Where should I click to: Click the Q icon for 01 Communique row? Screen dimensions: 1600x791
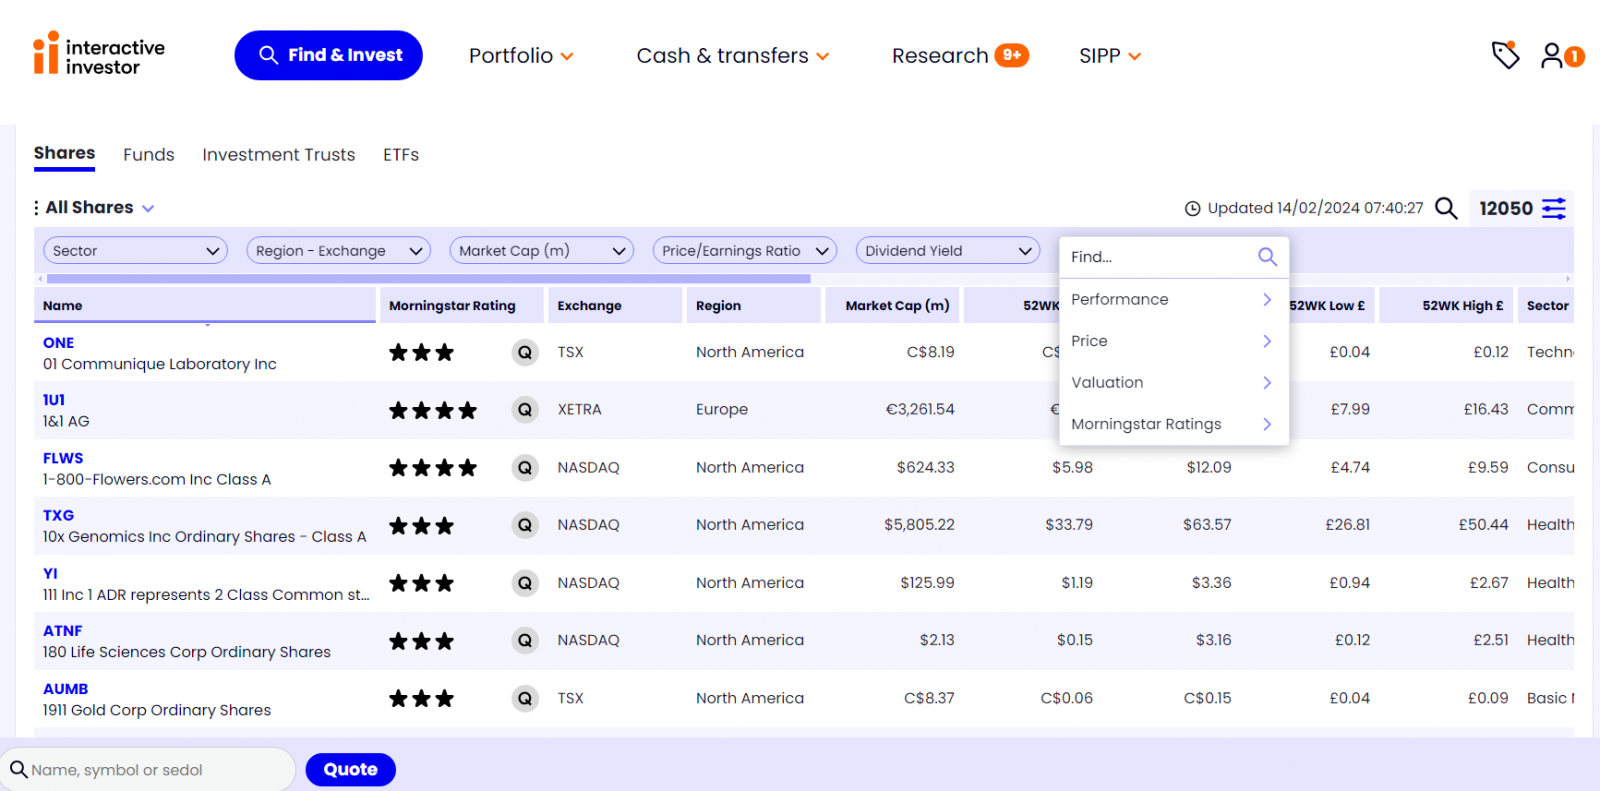(x=525, y=352)
